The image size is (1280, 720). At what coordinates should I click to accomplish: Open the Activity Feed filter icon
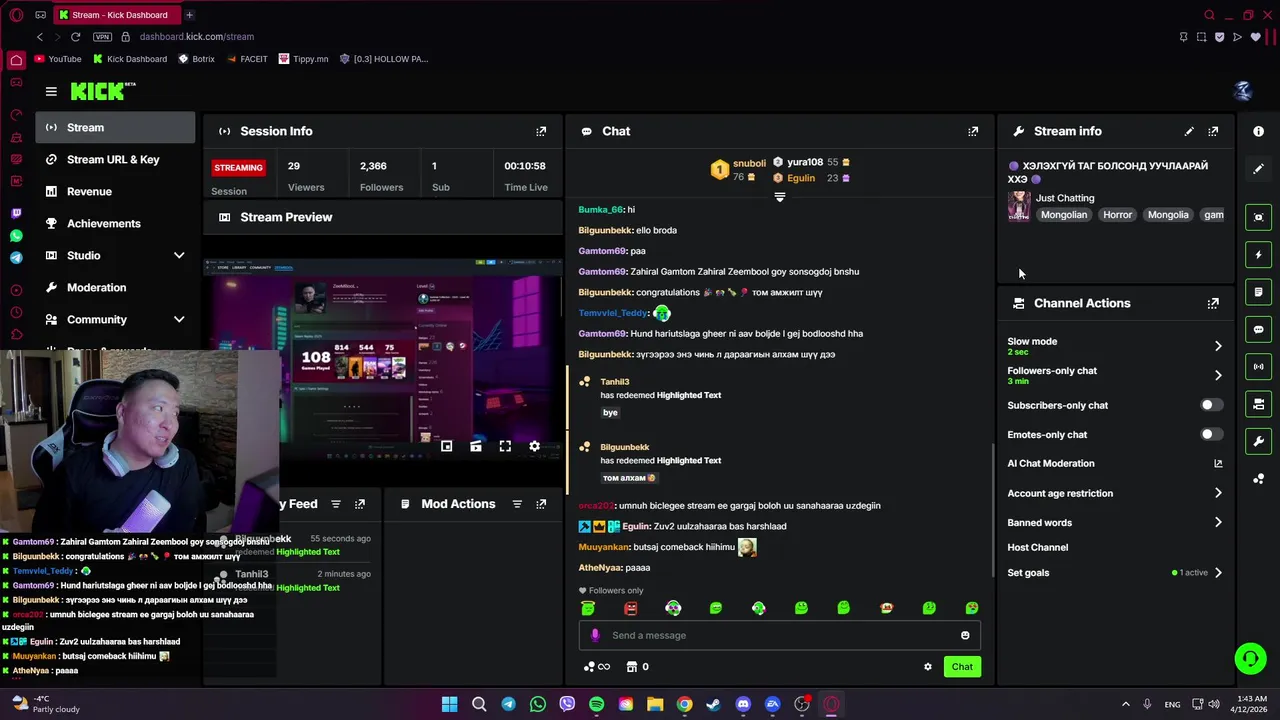(x=336, y=504)
